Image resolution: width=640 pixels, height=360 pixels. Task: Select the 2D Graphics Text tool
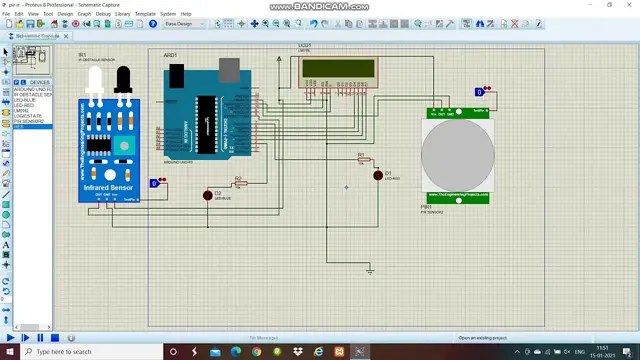tap(6, 245)
